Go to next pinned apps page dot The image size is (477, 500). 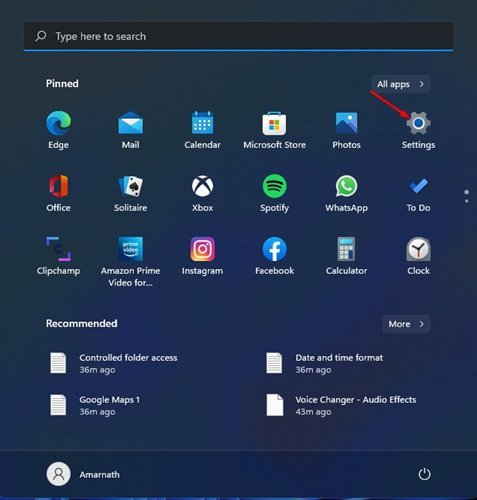[x=466, y=201]
